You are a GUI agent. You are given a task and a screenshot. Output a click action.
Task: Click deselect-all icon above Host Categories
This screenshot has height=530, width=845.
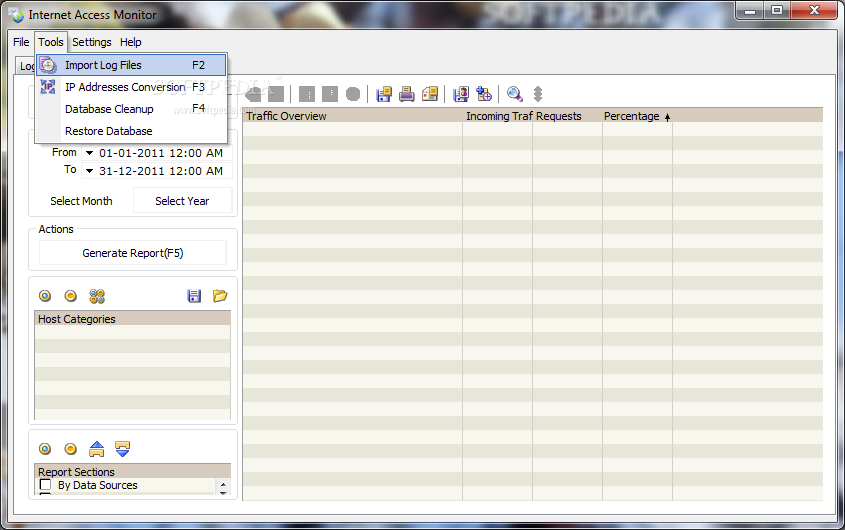[71, 296]
